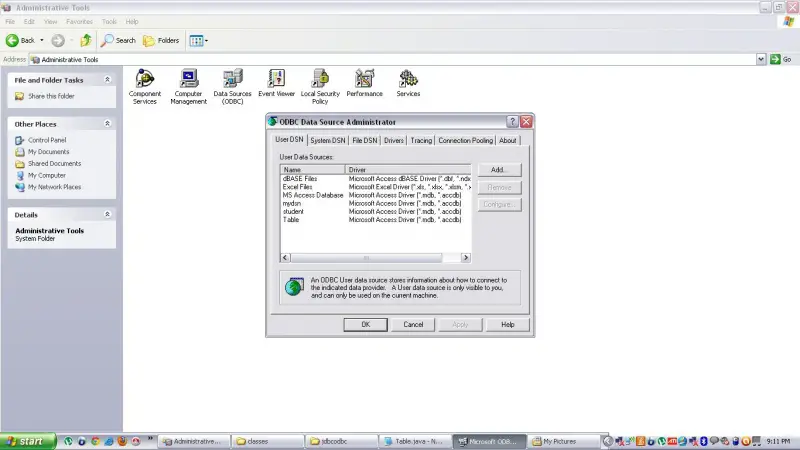Select Data Sources (ODBC) icon
The height and width of the screenshot is (450, 800).
[x=232, y=87]
